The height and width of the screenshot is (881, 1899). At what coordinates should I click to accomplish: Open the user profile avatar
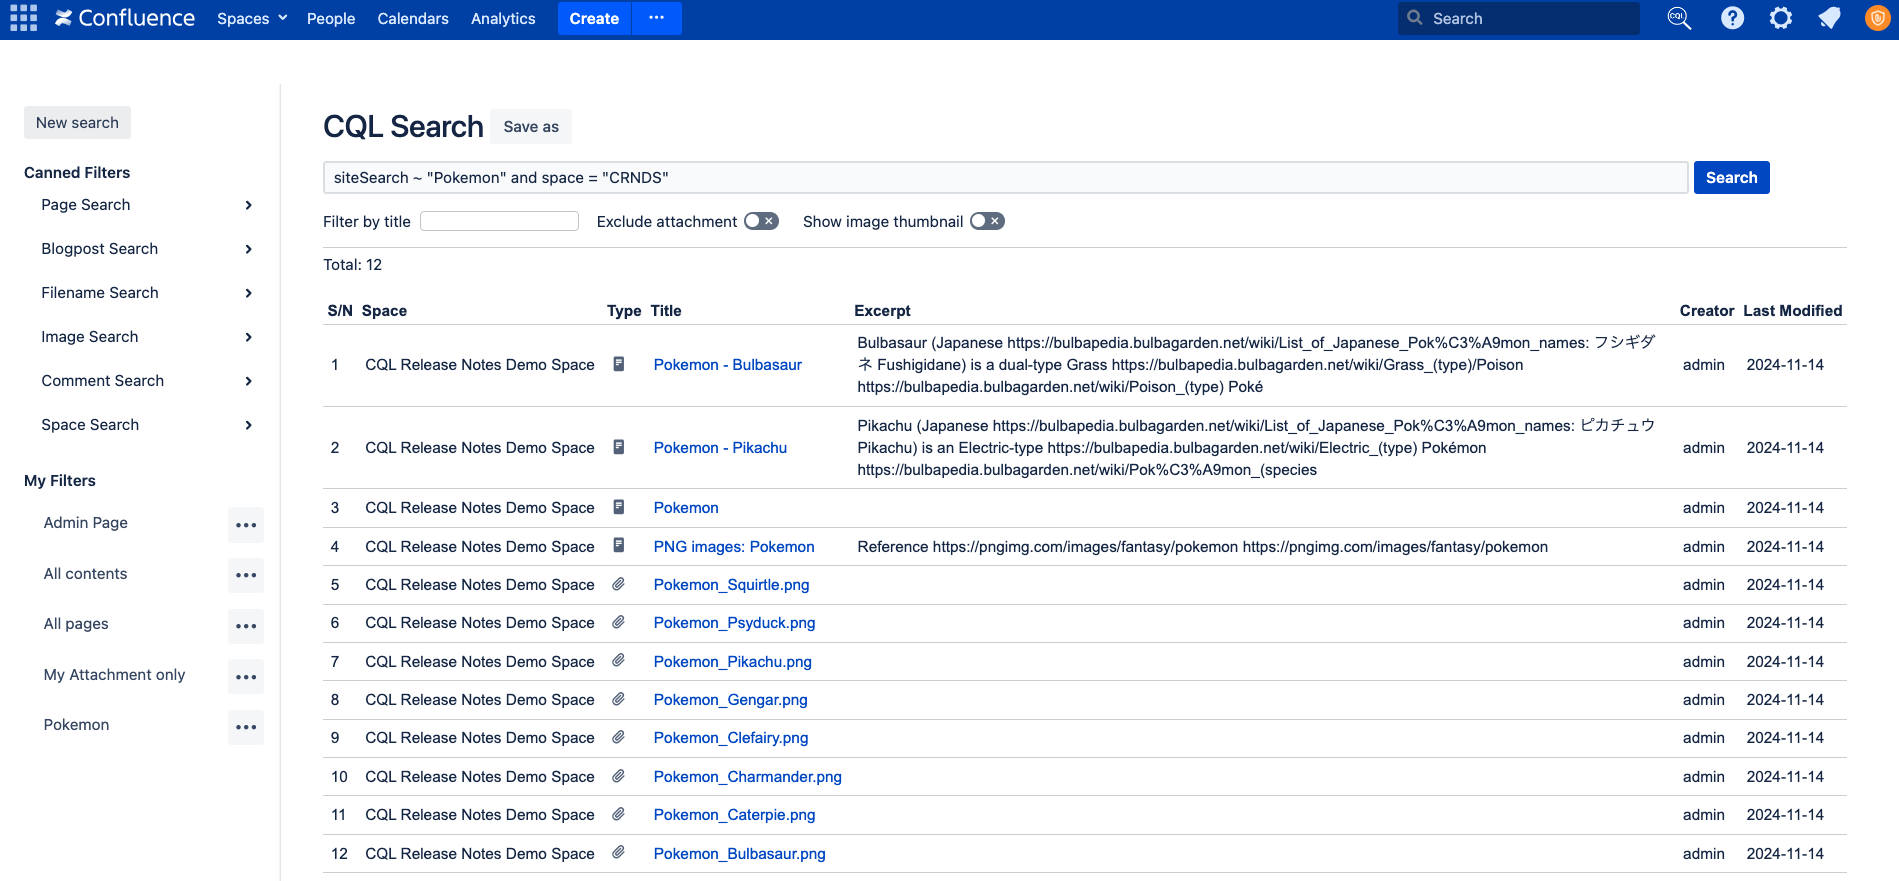[x=1877, y=18]
